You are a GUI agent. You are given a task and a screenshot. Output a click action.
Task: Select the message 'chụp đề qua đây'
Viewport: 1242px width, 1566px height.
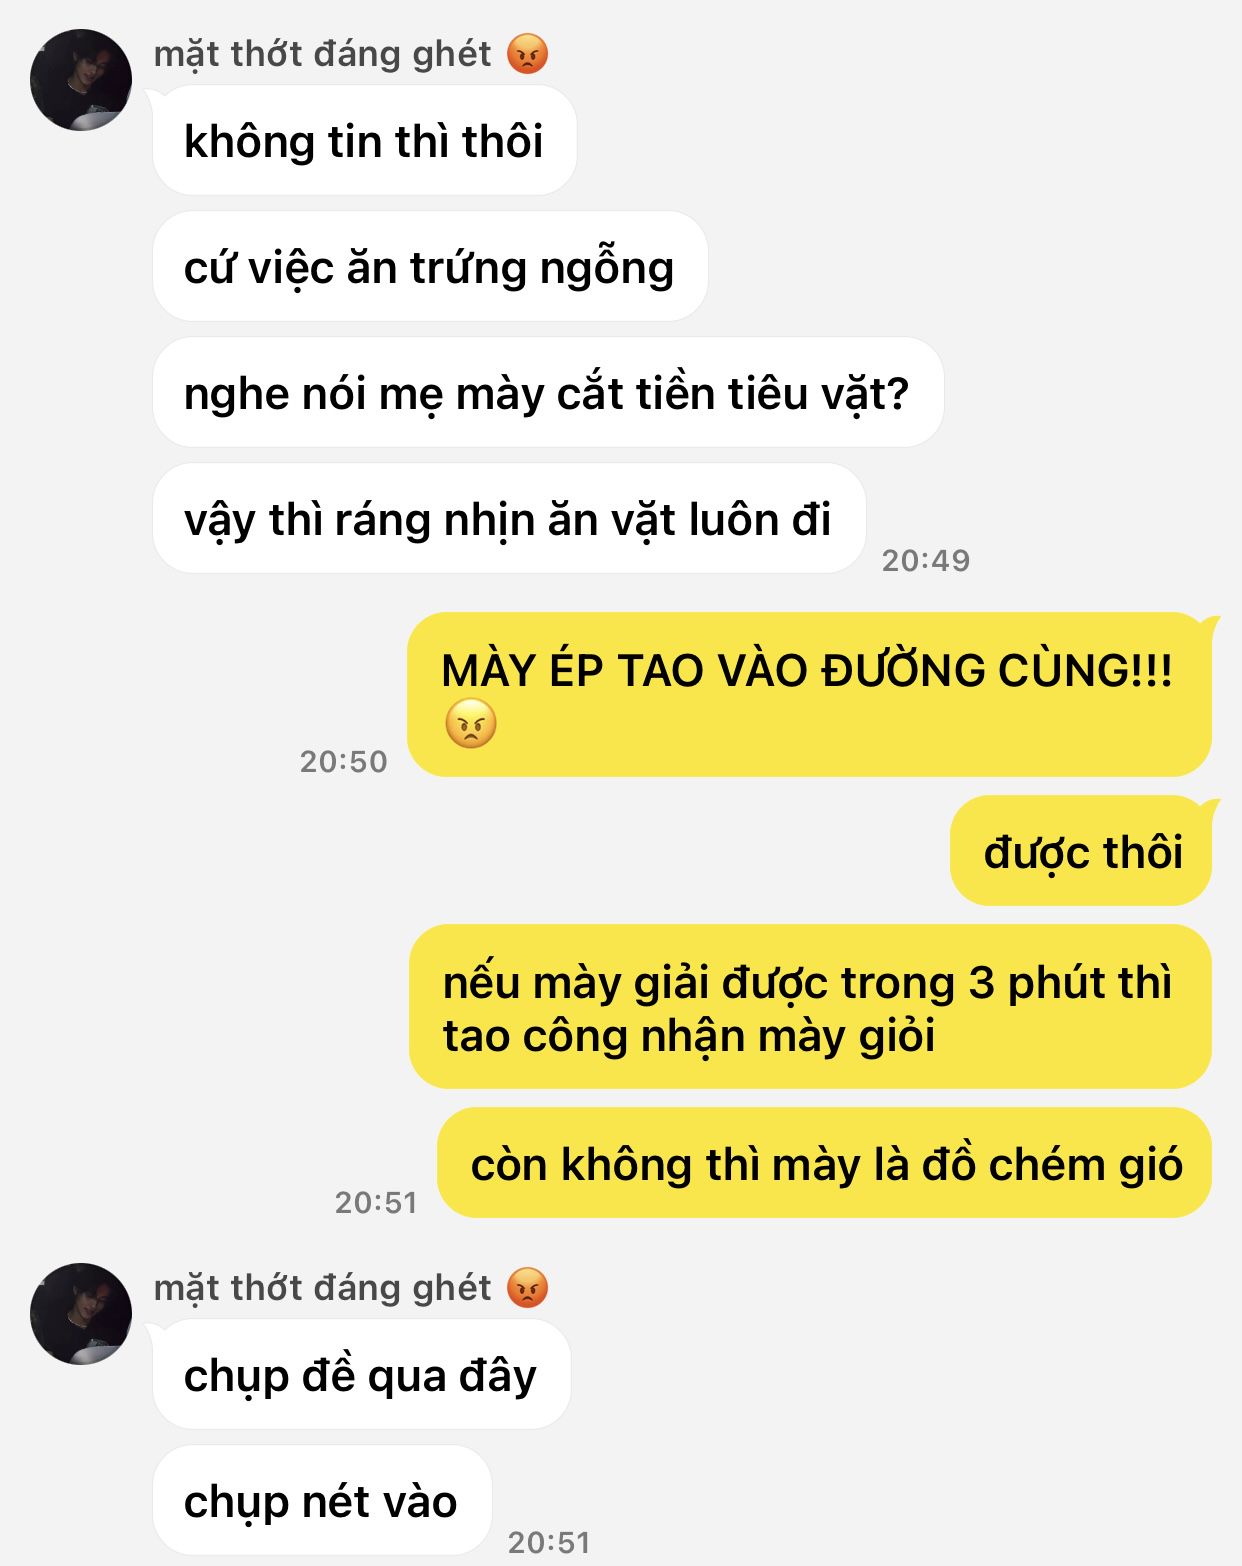pyautogui.click(x=362, y=1375)
